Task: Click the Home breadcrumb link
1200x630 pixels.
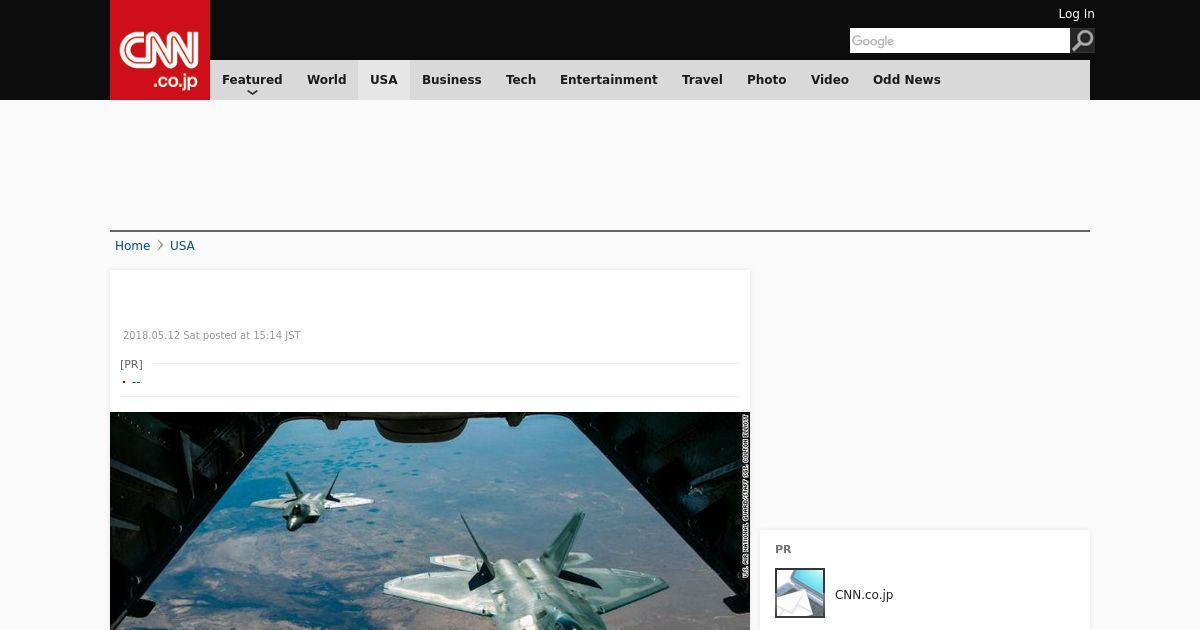Action: pyautogui.click(x=132, y=246)
